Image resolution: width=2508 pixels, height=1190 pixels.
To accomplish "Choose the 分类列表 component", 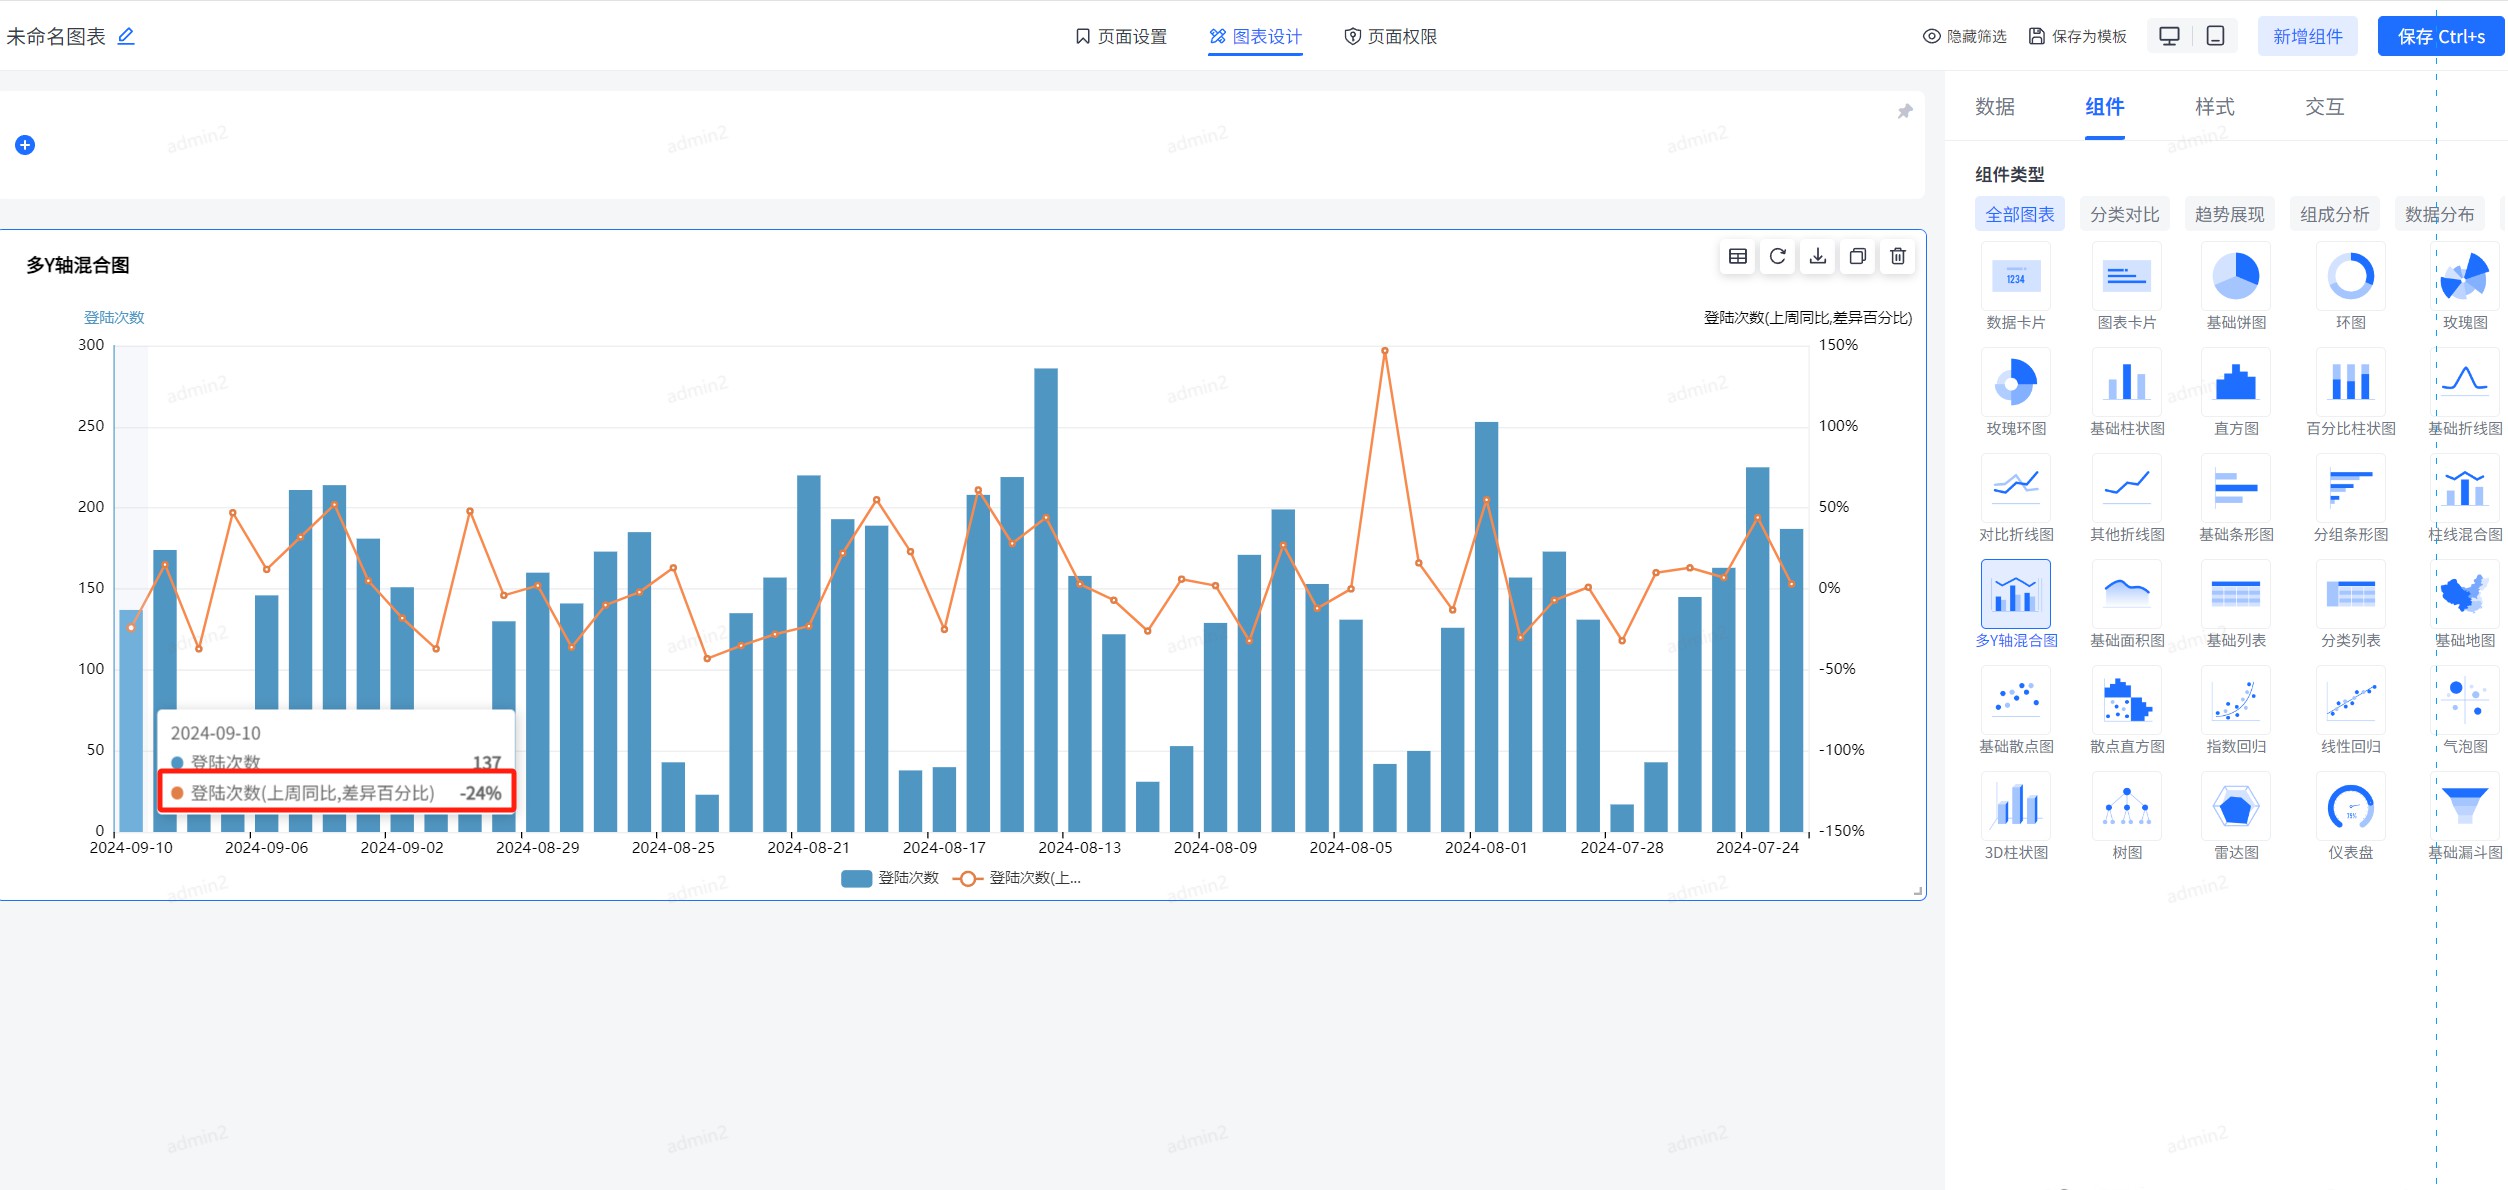I will click(2351, 606).
